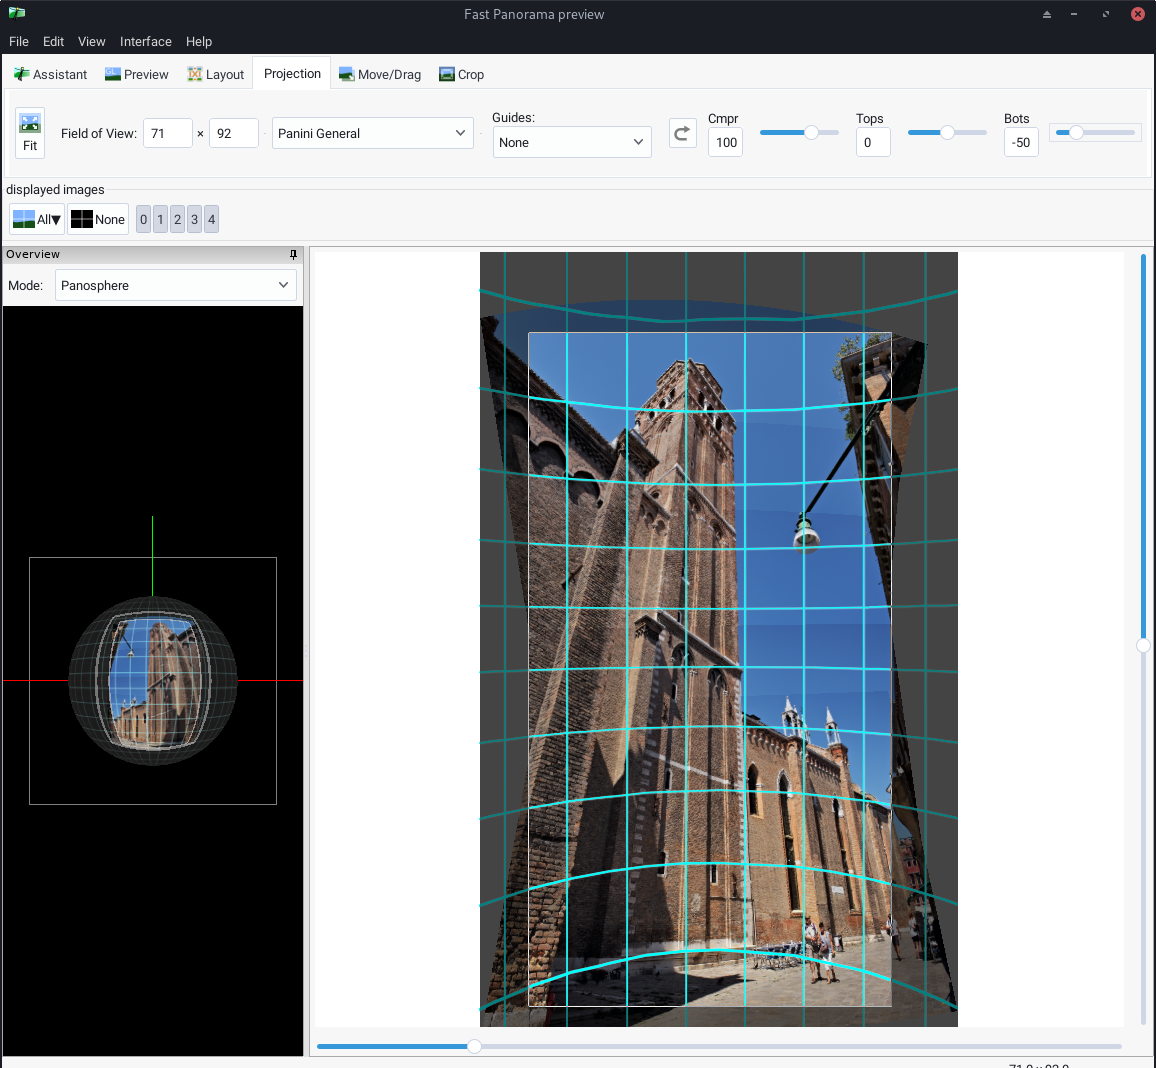Click the Bots value field

click(1021, 142)
